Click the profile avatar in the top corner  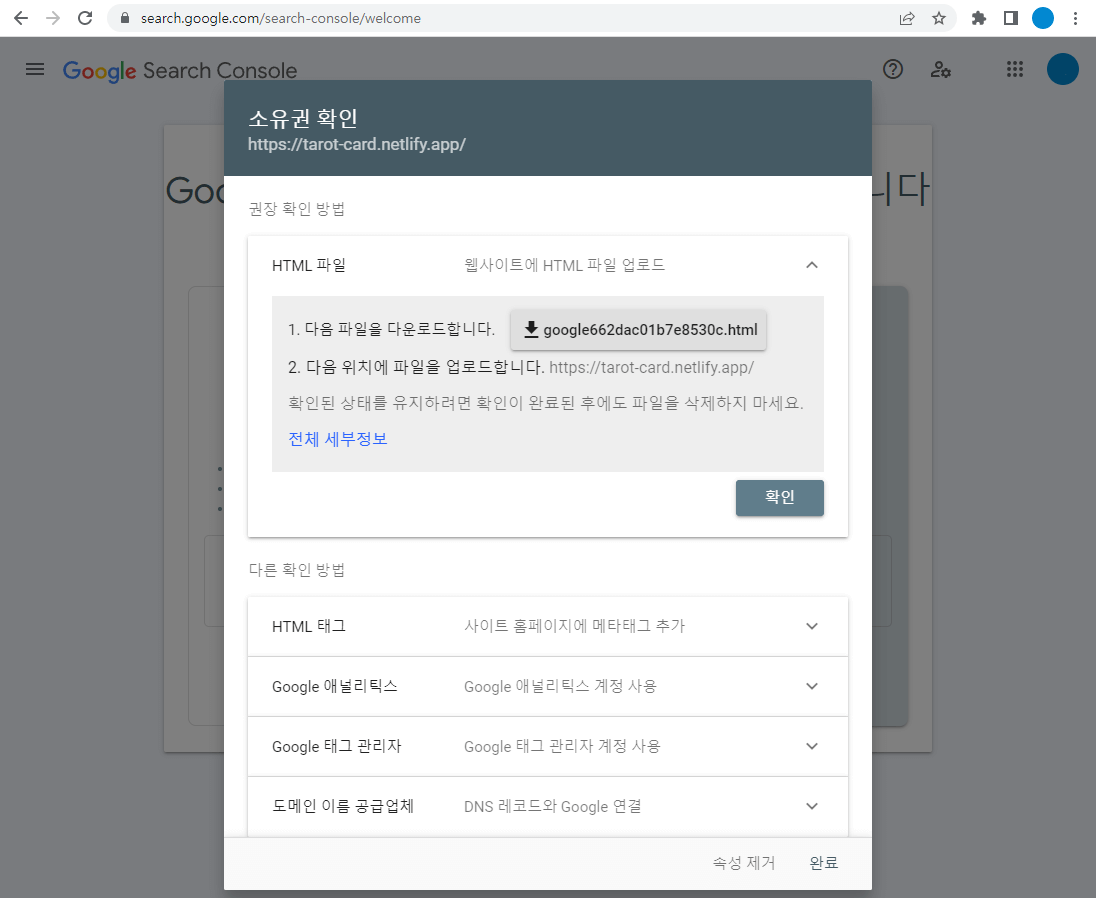point(1063,69)
